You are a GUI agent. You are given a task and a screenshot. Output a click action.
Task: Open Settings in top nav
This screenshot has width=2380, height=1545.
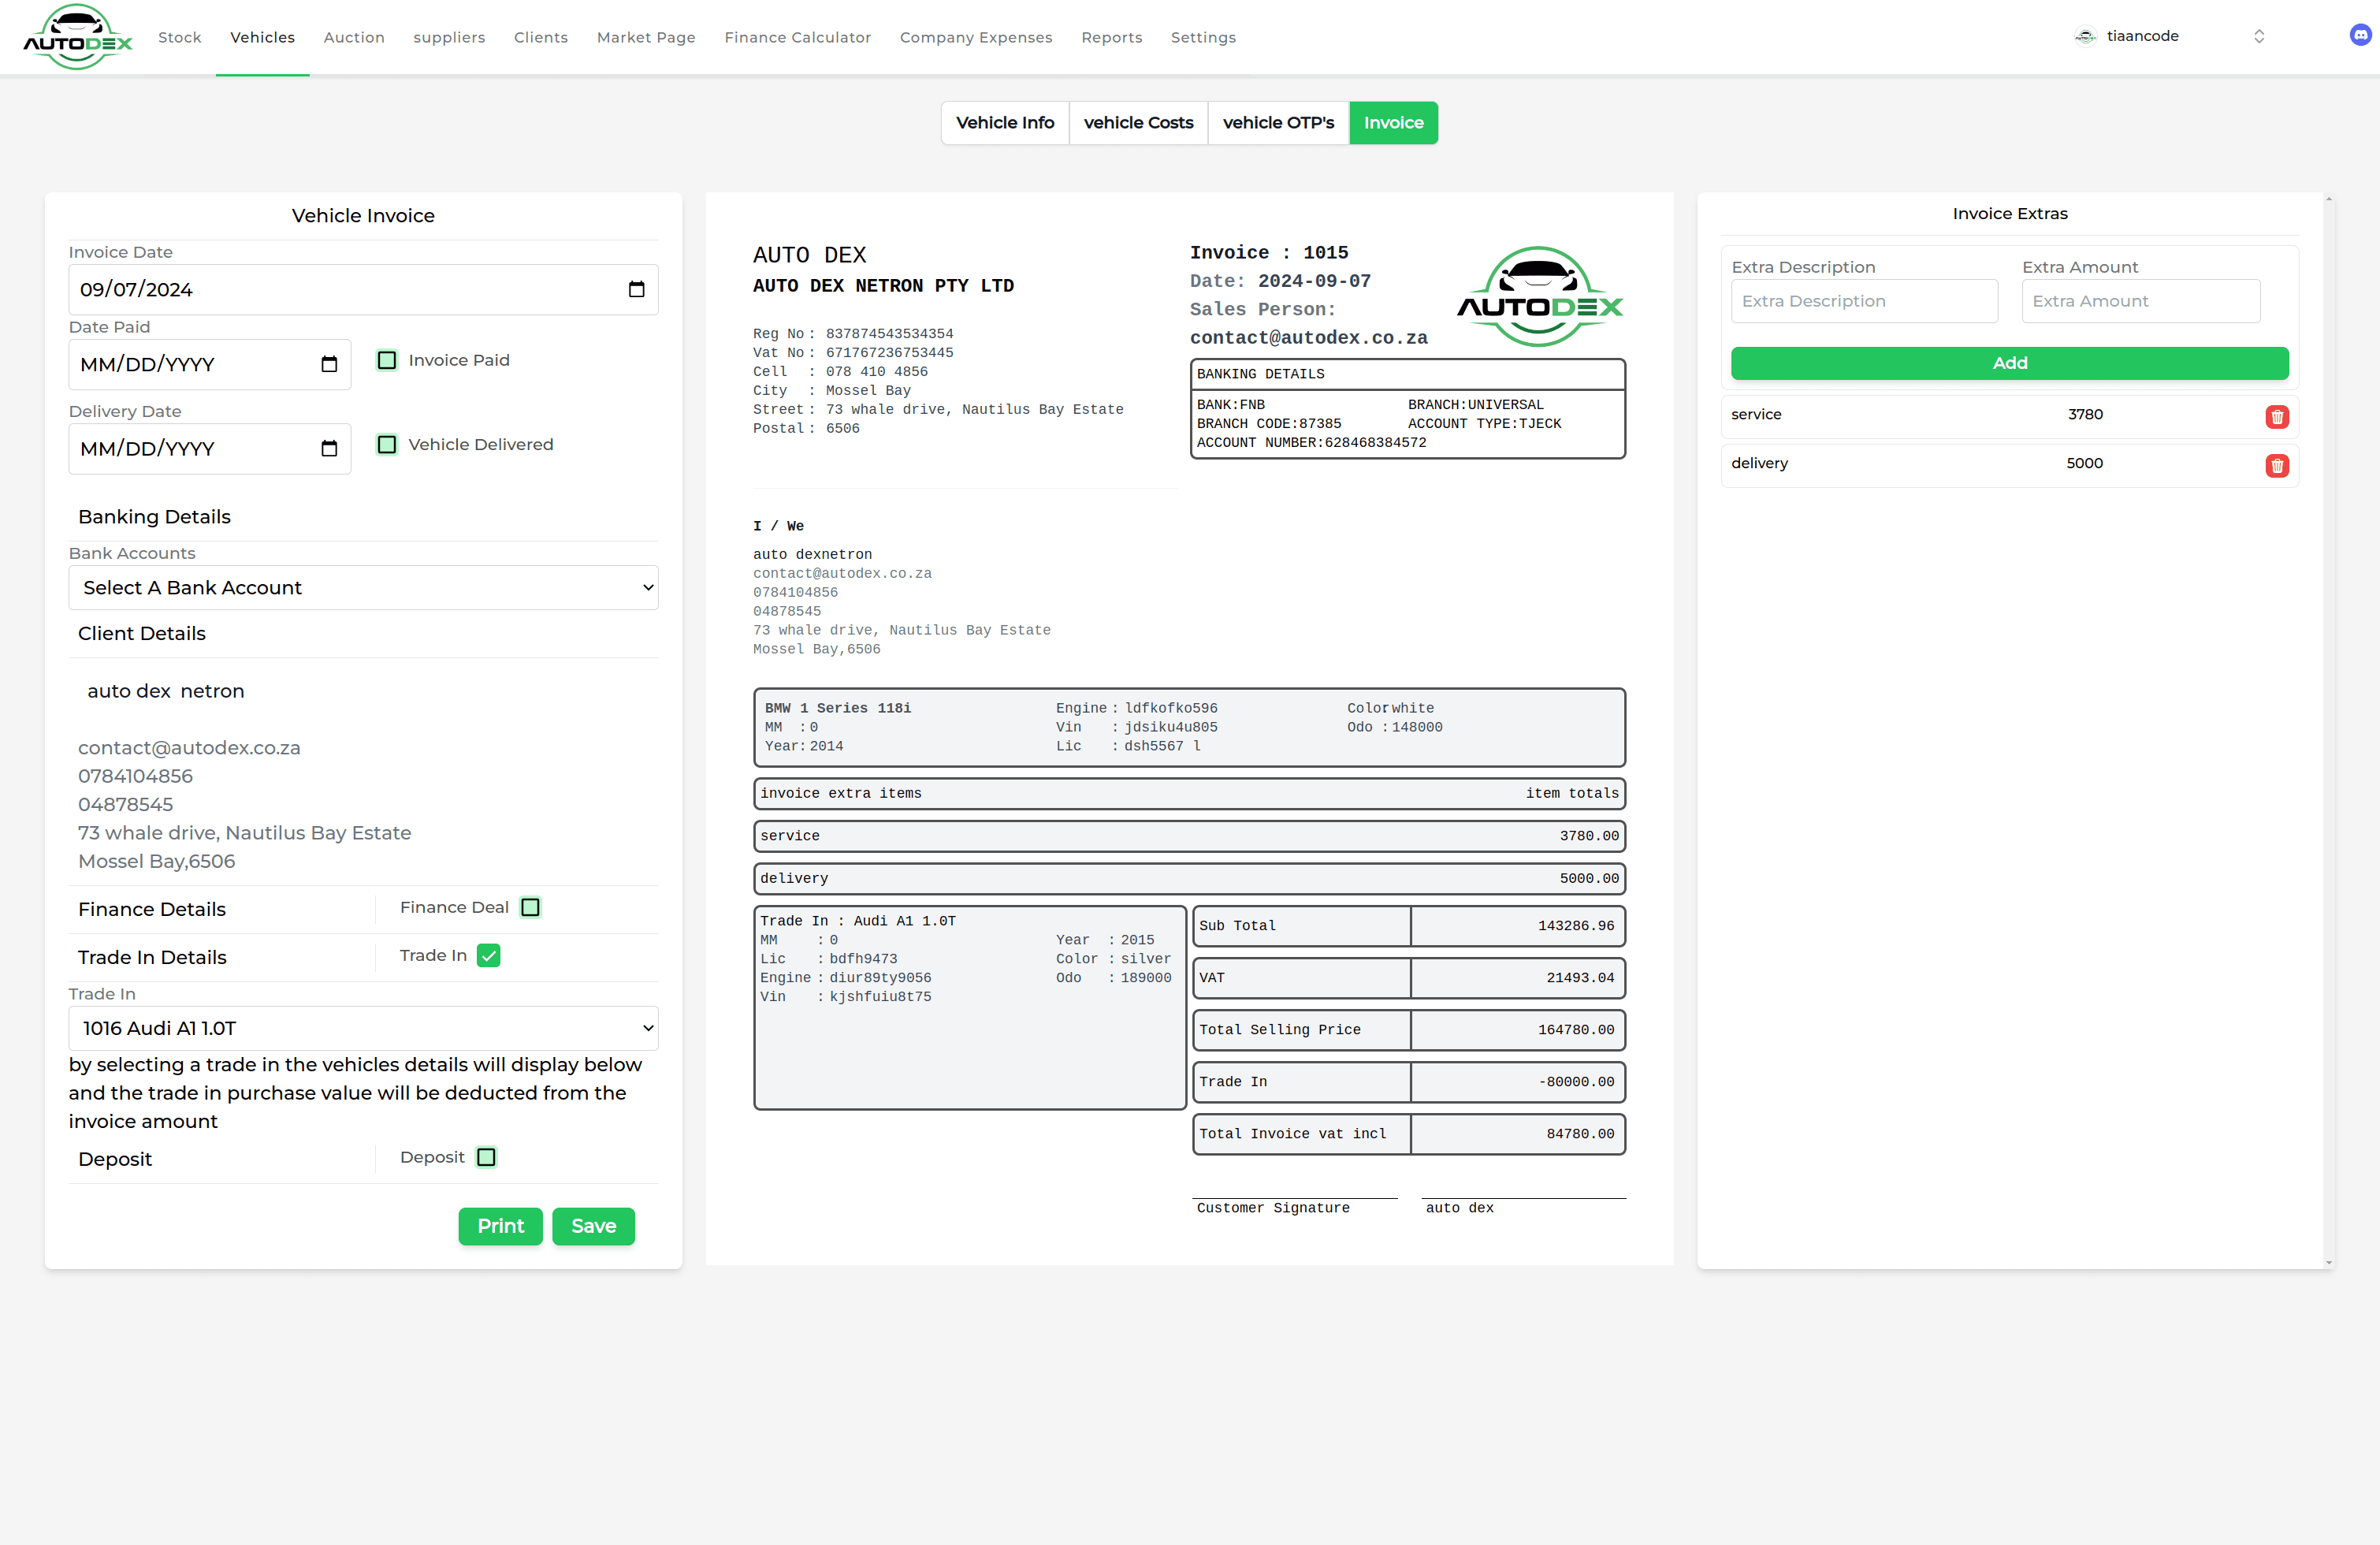click(x=1203, y=37)
